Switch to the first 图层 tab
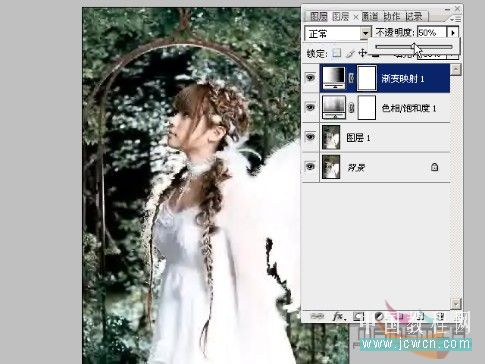The width and height of the screenshot is (485, 364). click(318, 16)
